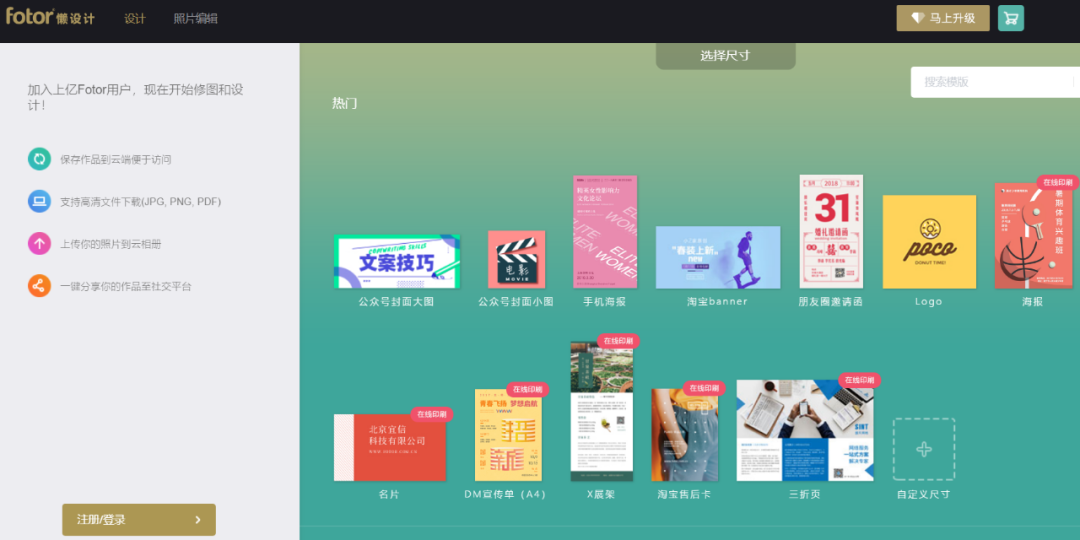The image size is (1080, 540).
Task: Select the poco Logo thumbnail
Action: [929, 242]
